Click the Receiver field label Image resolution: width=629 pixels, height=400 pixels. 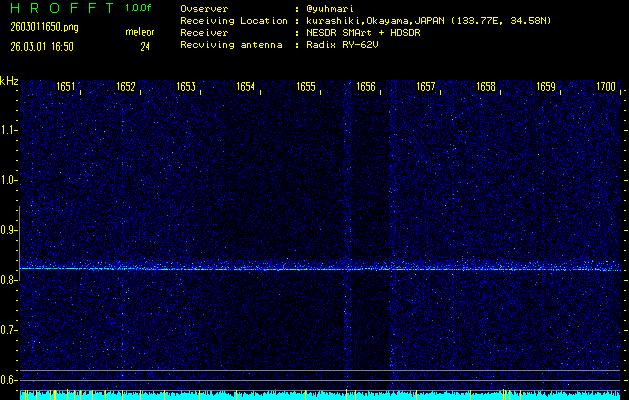(204, 32)
